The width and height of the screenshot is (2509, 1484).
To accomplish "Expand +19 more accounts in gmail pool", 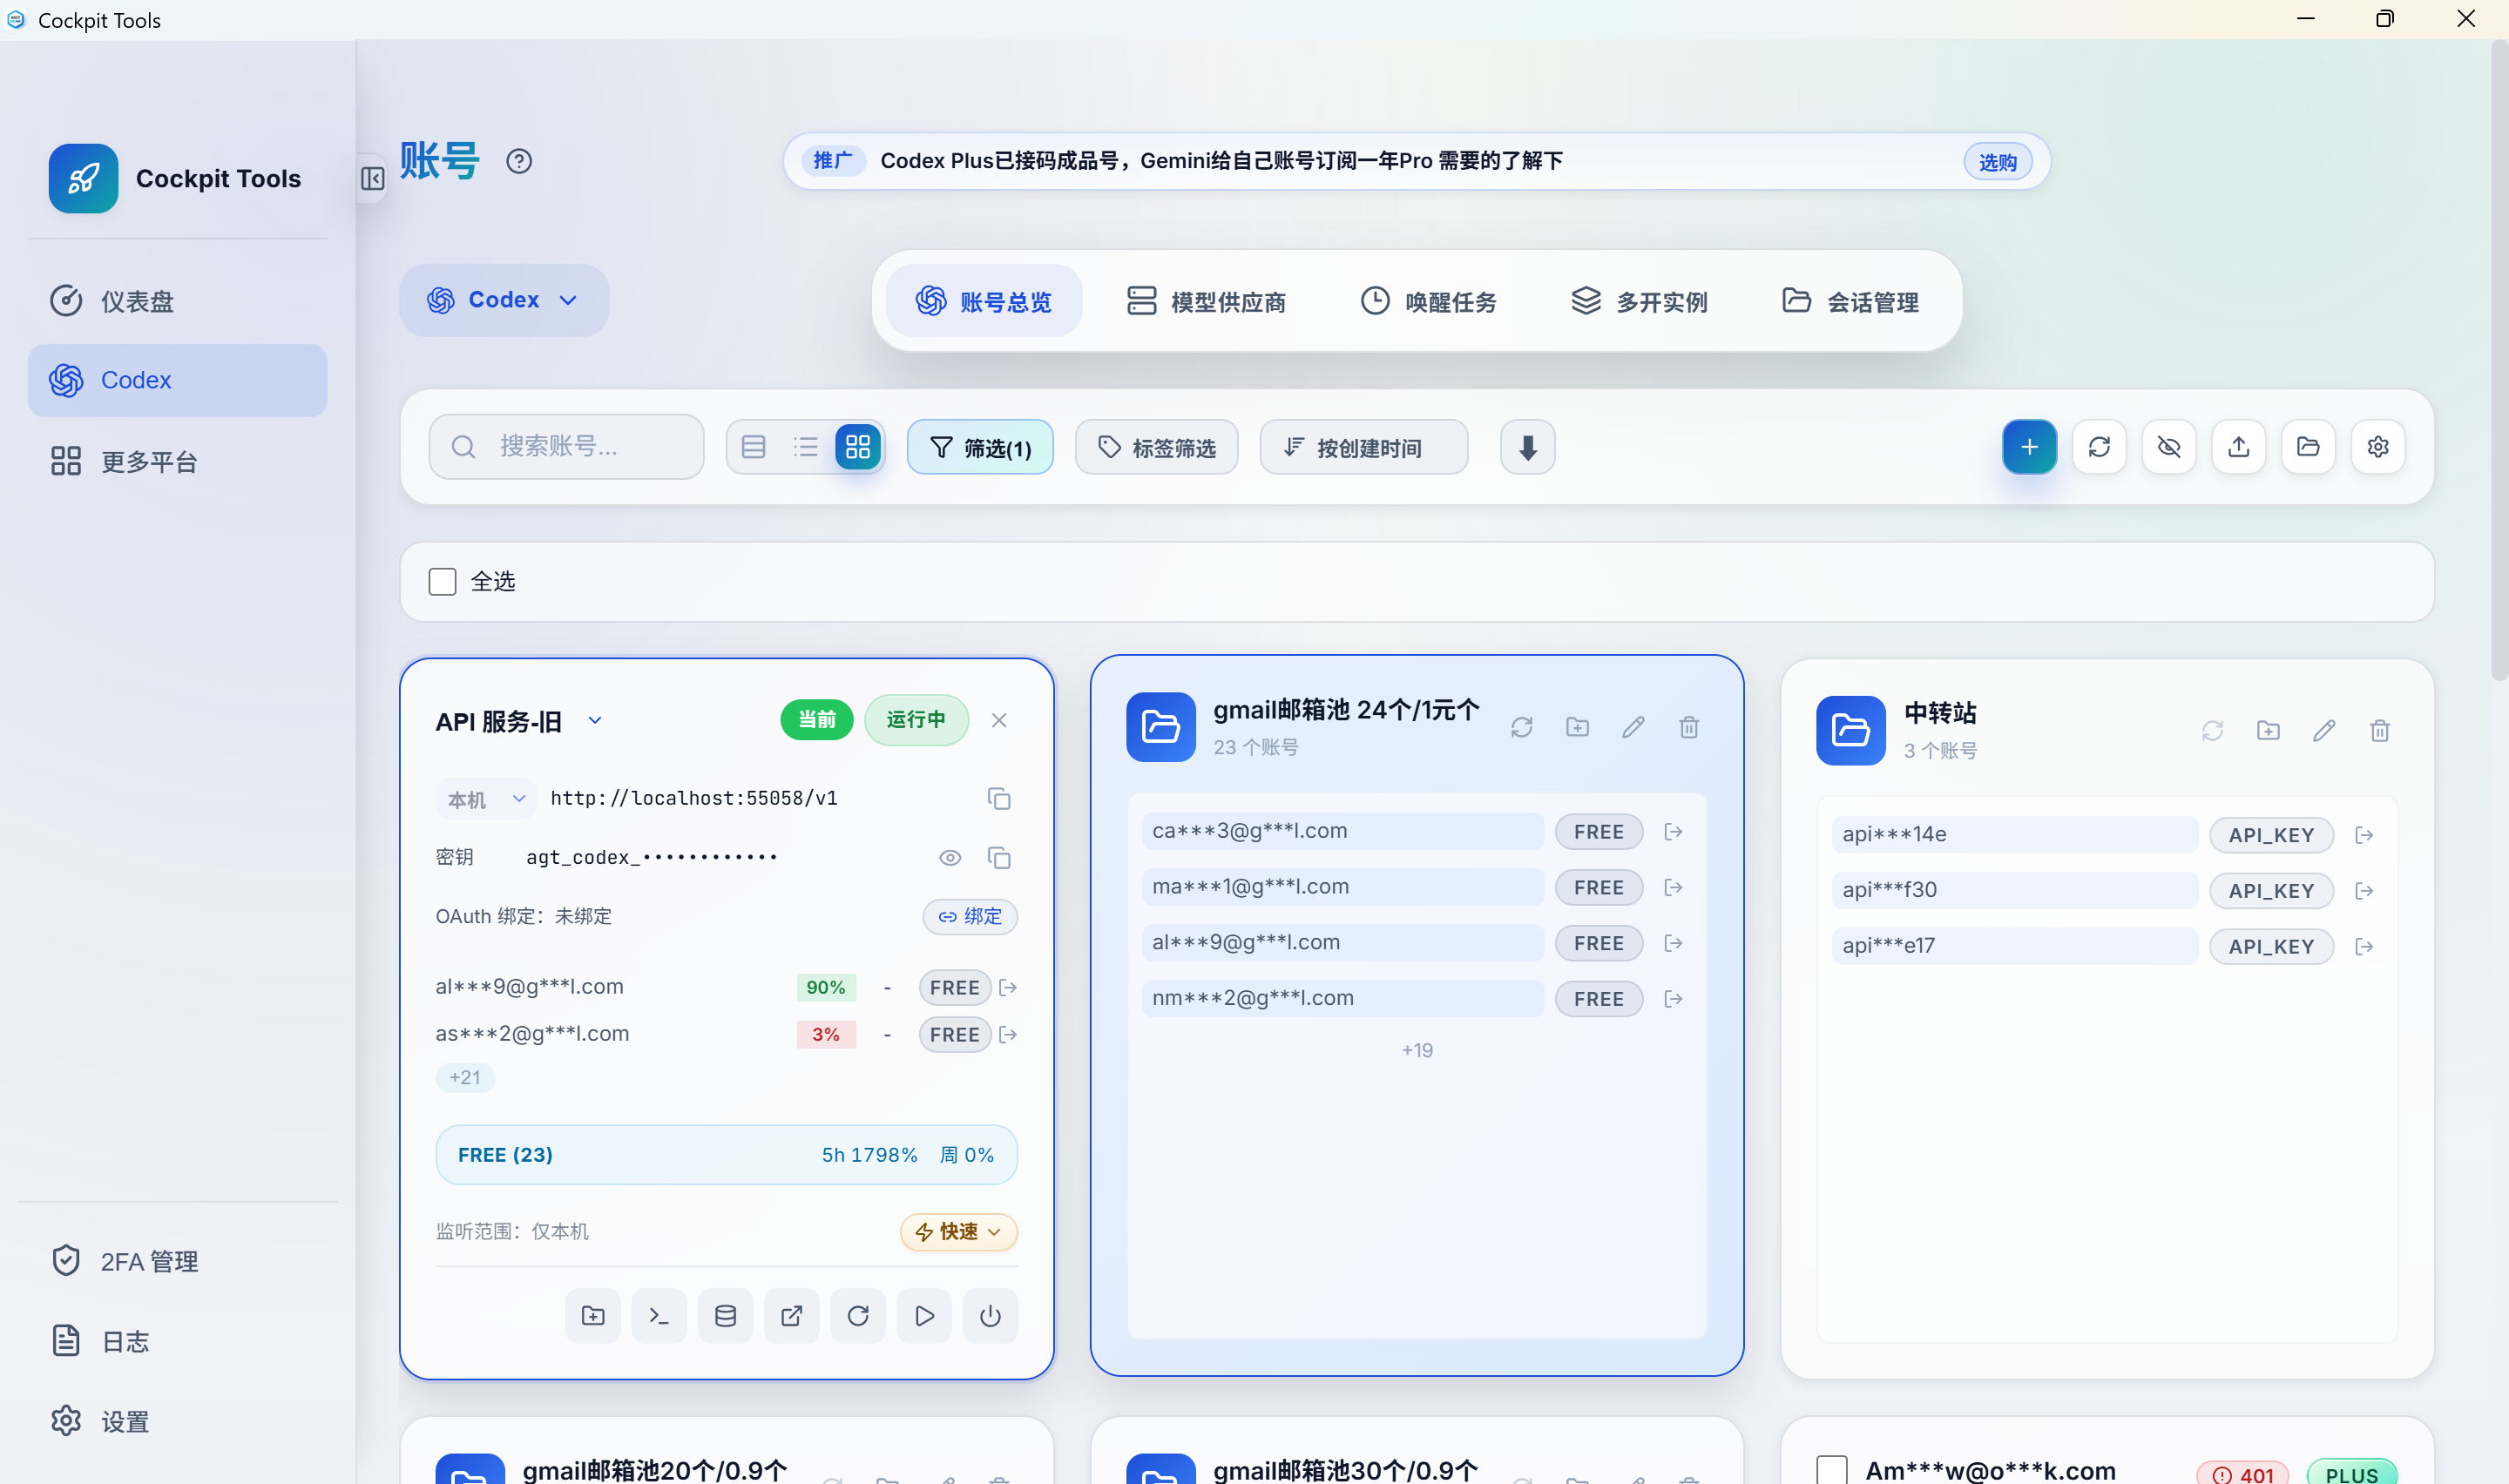I will point(1417,1050).
